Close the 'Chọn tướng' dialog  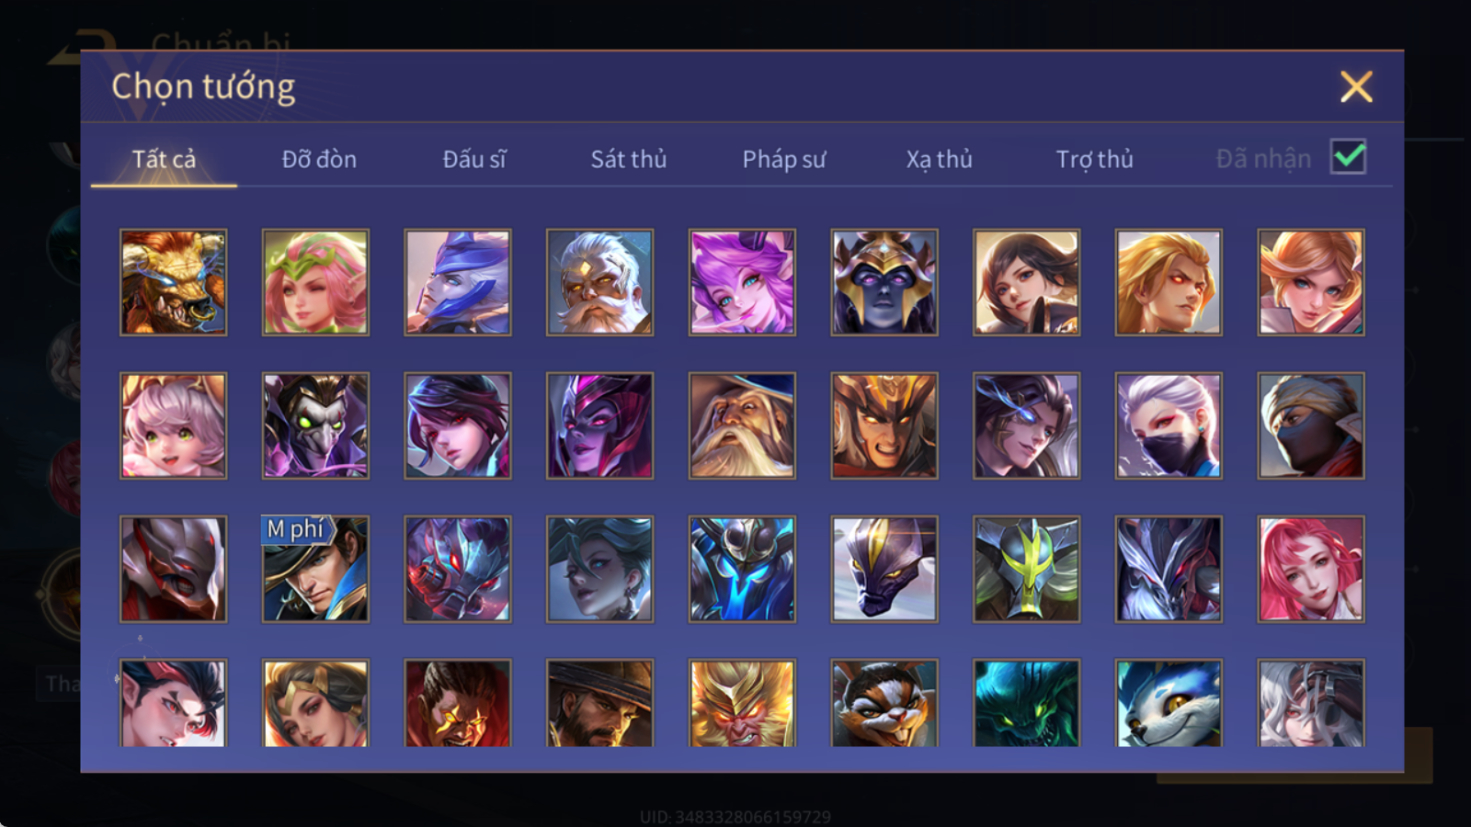pos(1356,87)
